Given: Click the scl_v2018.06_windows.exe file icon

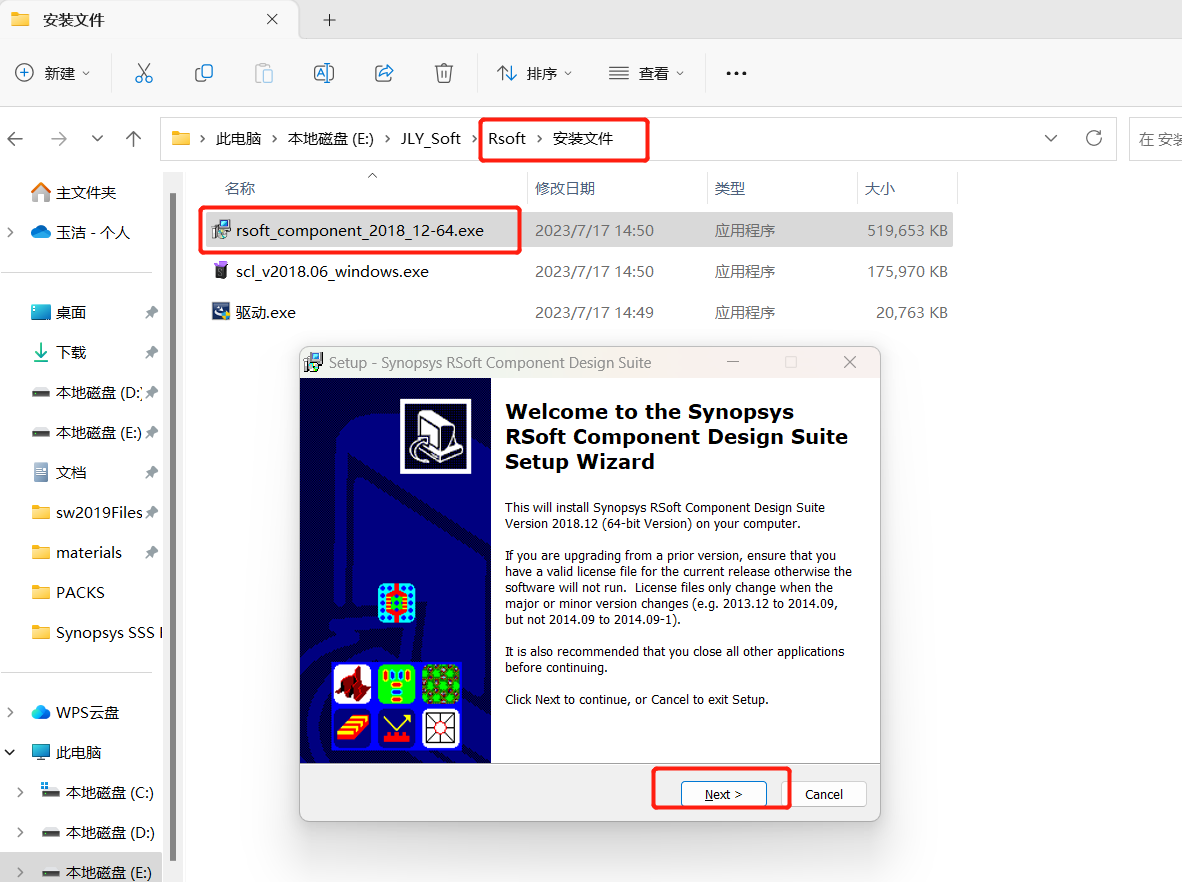Looking at the screenshot, I should pos(221,270).
